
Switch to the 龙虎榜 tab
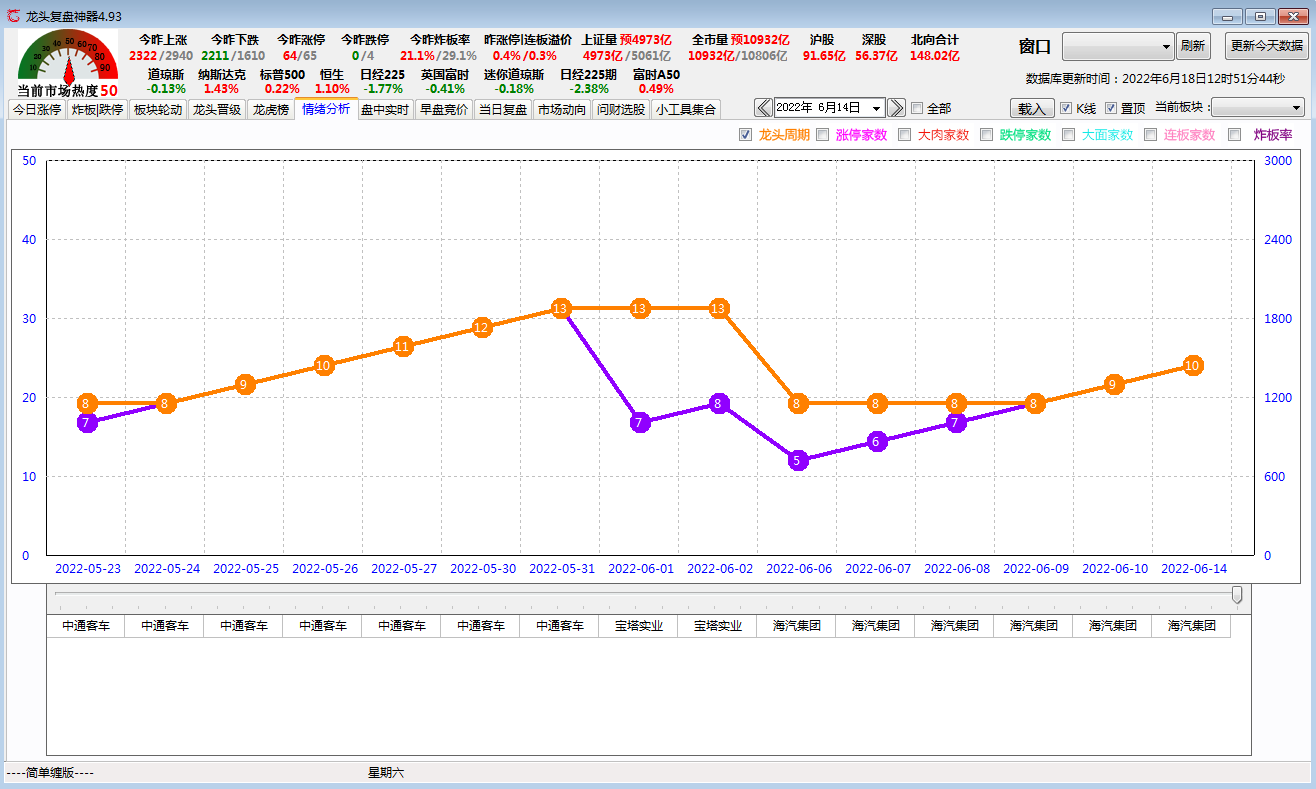pyautogui.click(x=270, y=110)
